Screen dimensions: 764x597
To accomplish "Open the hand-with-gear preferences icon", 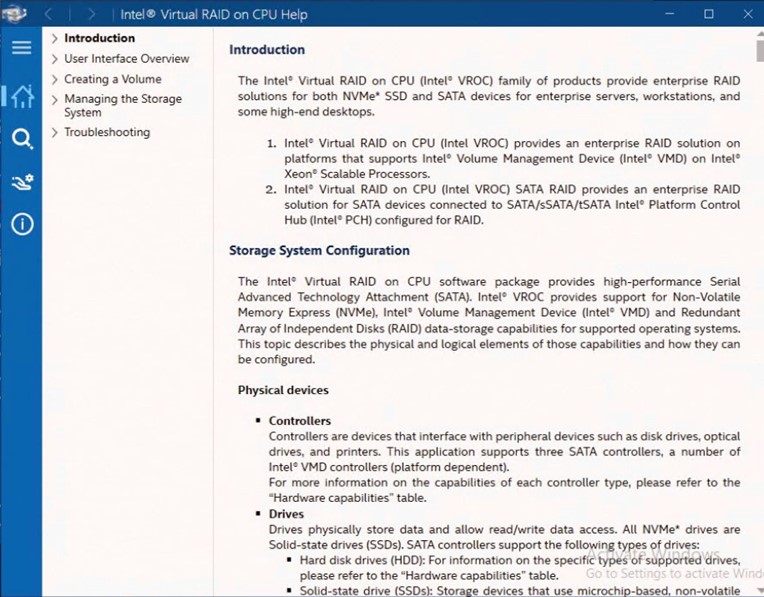I will coord(22,182).
